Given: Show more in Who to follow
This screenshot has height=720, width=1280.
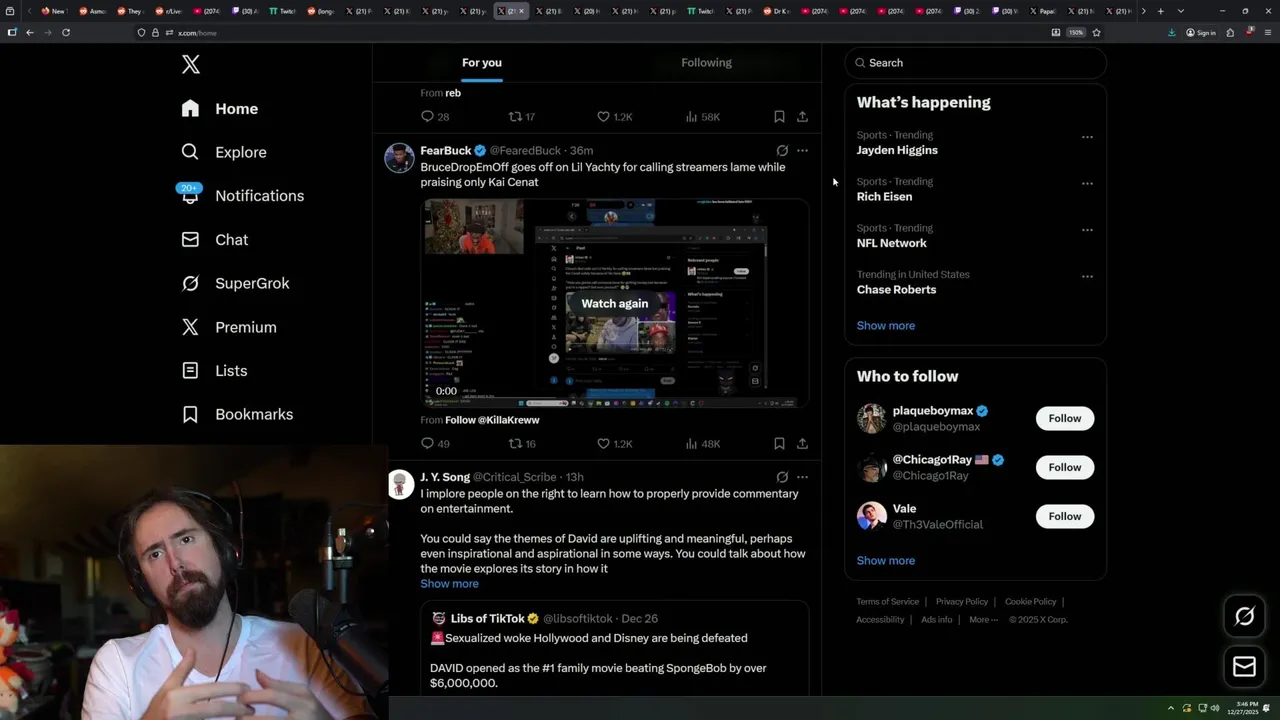Looking at the screenshot, I should (885, 561).
